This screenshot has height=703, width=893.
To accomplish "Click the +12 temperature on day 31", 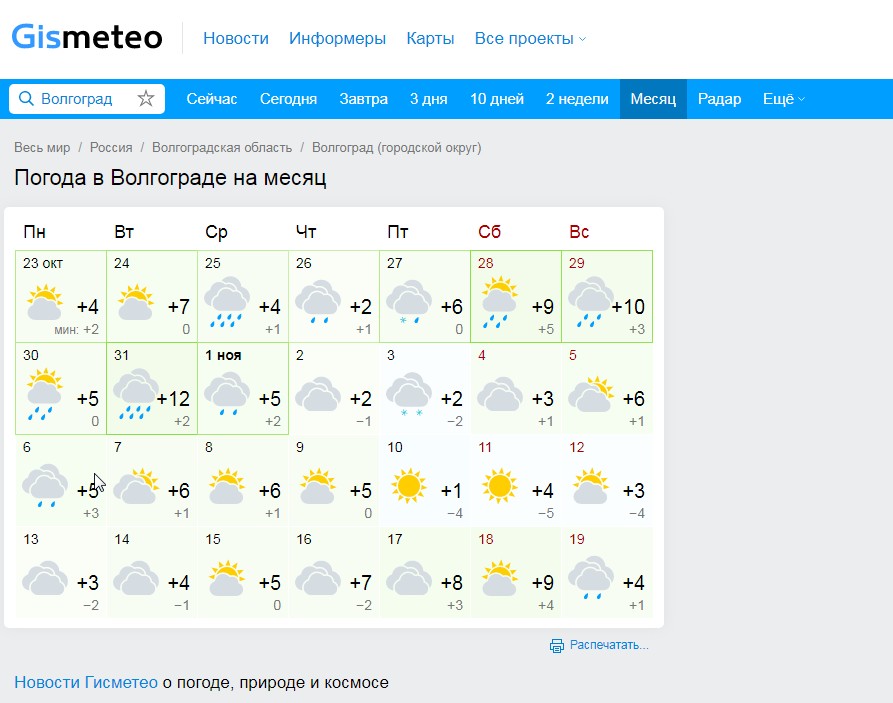I will [x=173, y=399].
